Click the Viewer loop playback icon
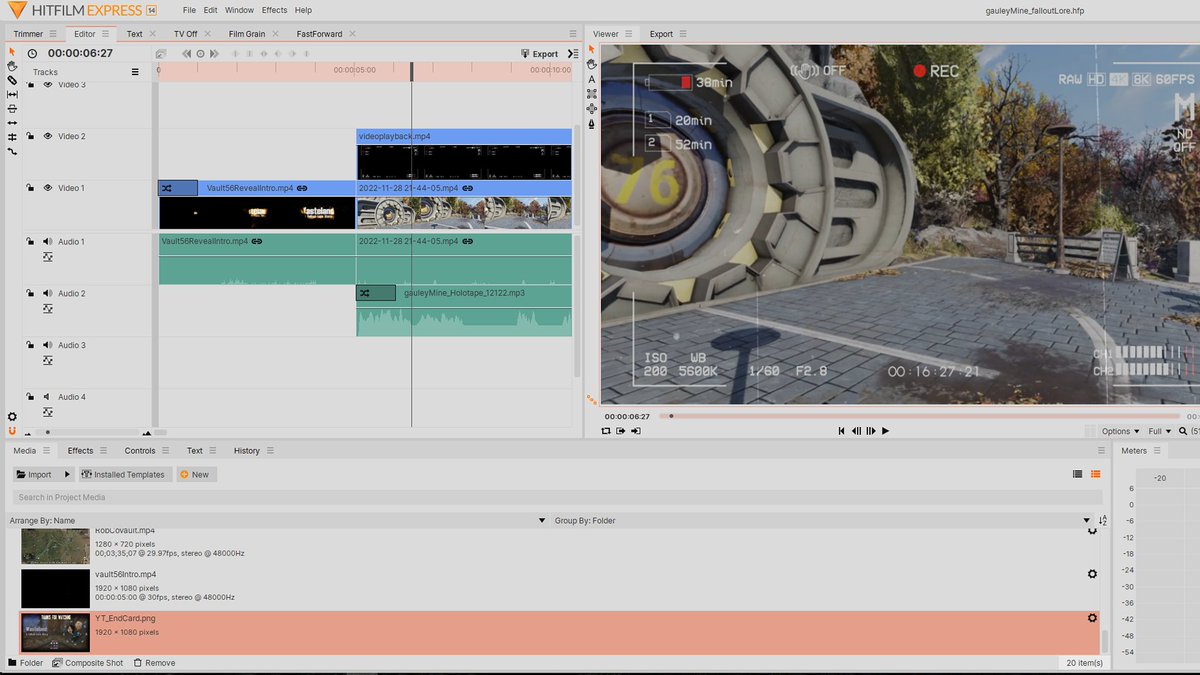1200x675 pixels. click(x=606, y=431)
